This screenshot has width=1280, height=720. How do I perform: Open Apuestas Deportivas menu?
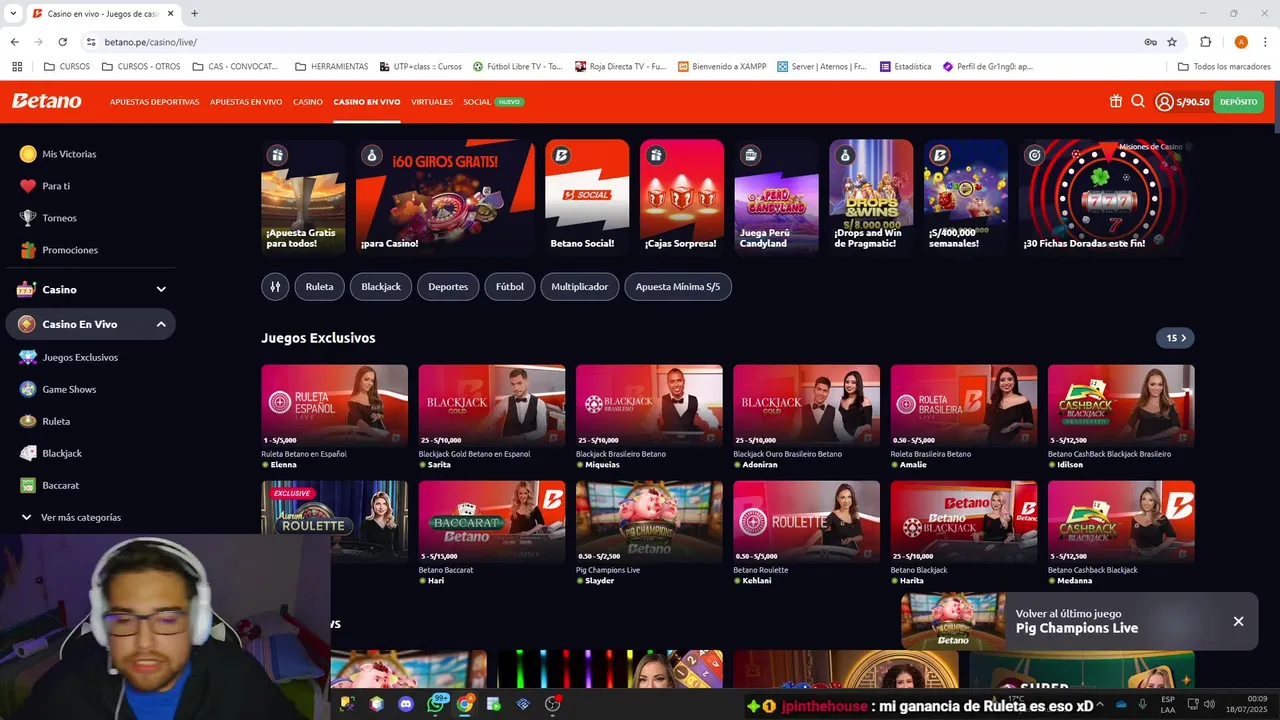click(154, 102)
